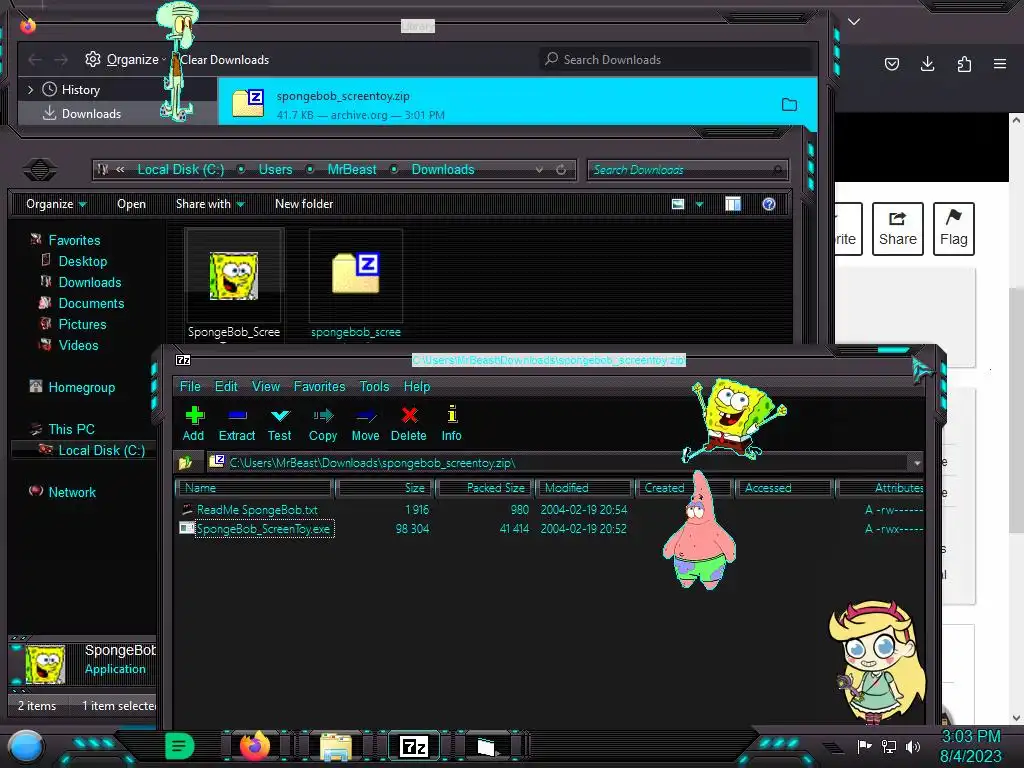Viewport: 1024px width, 768px height.
Task: Expand Explorer view options arrow
Action: pyautogui.click(x=699, y=204)
